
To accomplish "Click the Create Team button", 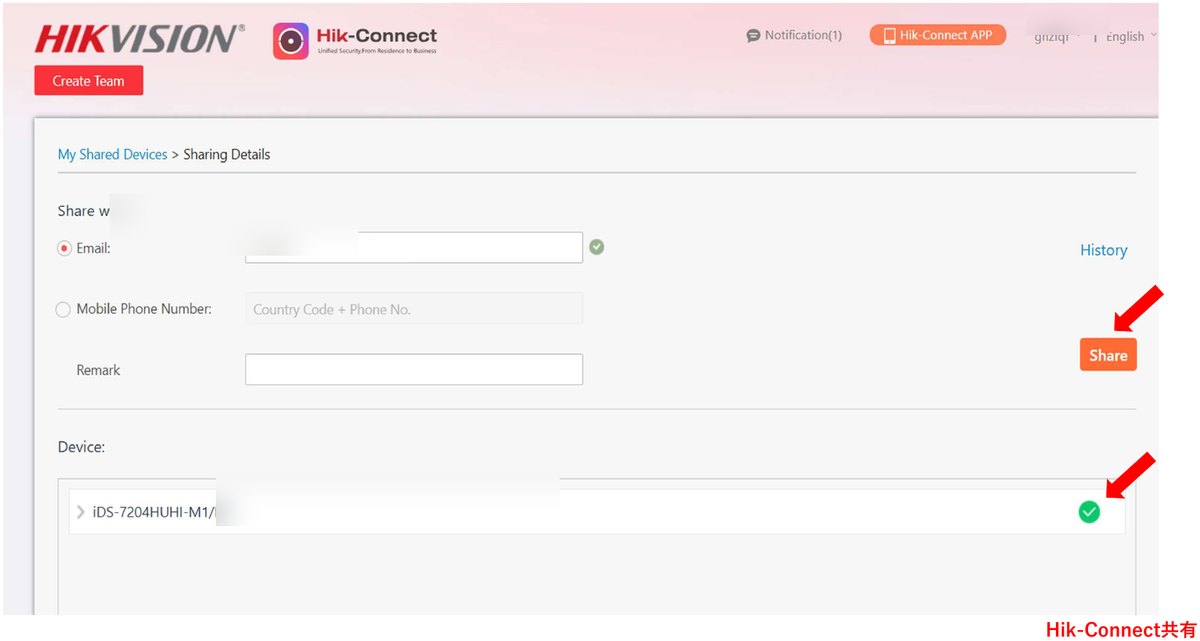I will [89, 81].
